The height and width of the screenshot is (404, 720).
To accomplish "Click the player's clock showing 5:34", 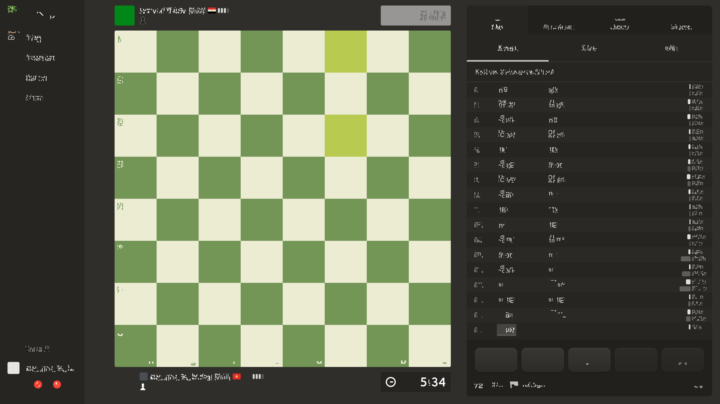I will (416, 382).
